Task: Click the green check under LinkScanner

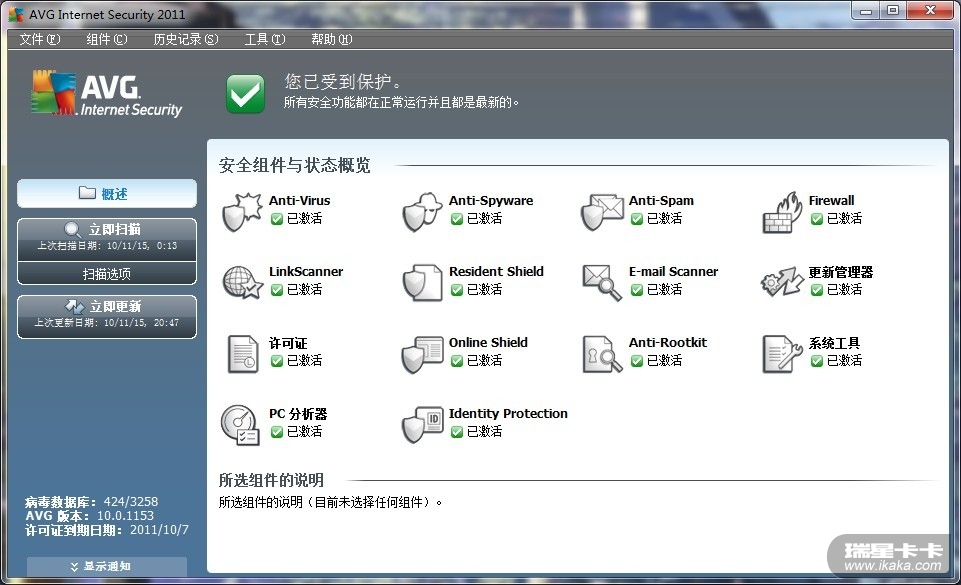Action: pyautogui.click(x=276, y=290)
